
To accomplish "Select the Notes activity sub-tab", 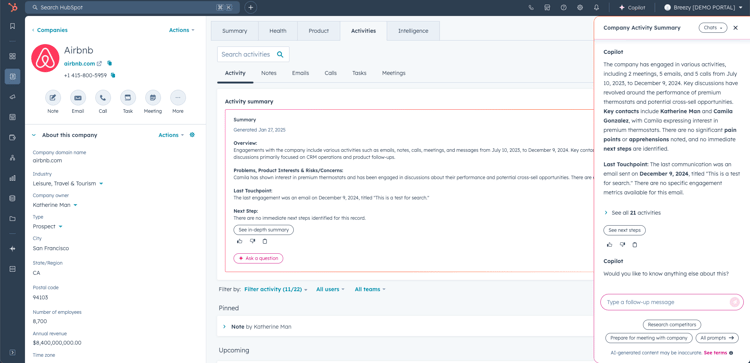I will pyautogui.click(x=269, y=73).
